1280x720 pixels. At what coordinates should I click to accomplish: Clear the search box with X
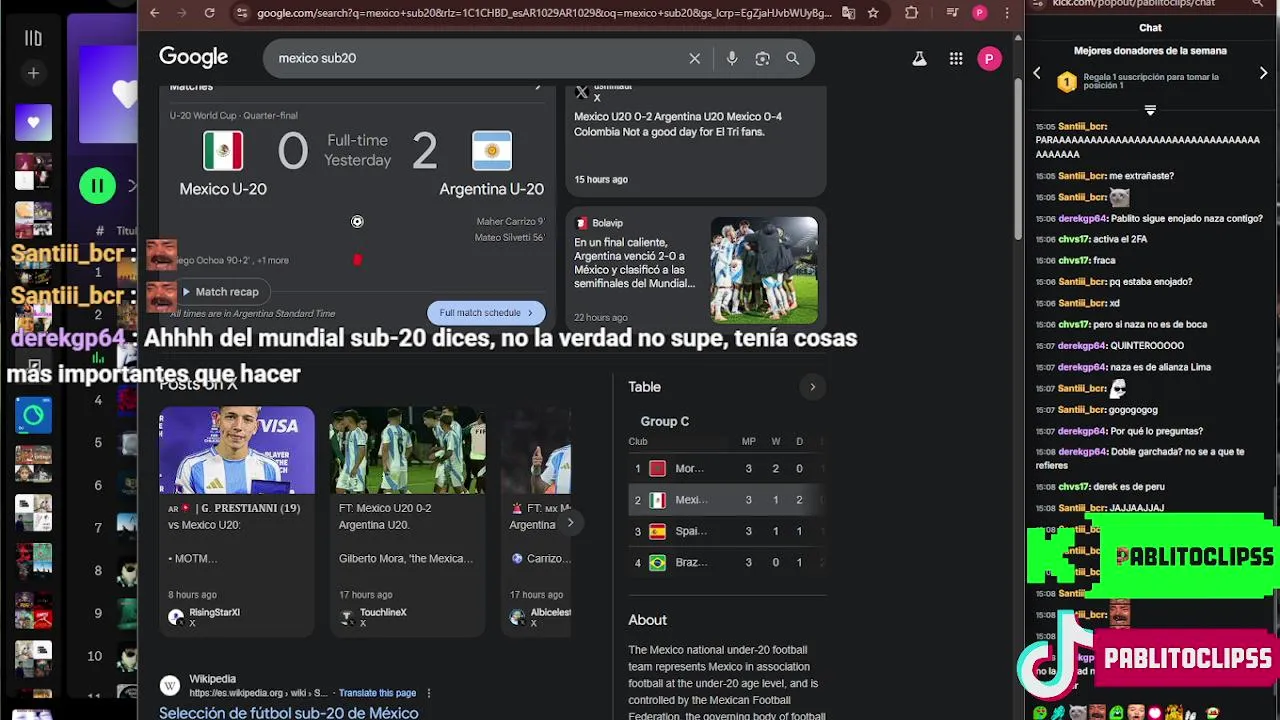pyautogui.click(x=695, y=59)
